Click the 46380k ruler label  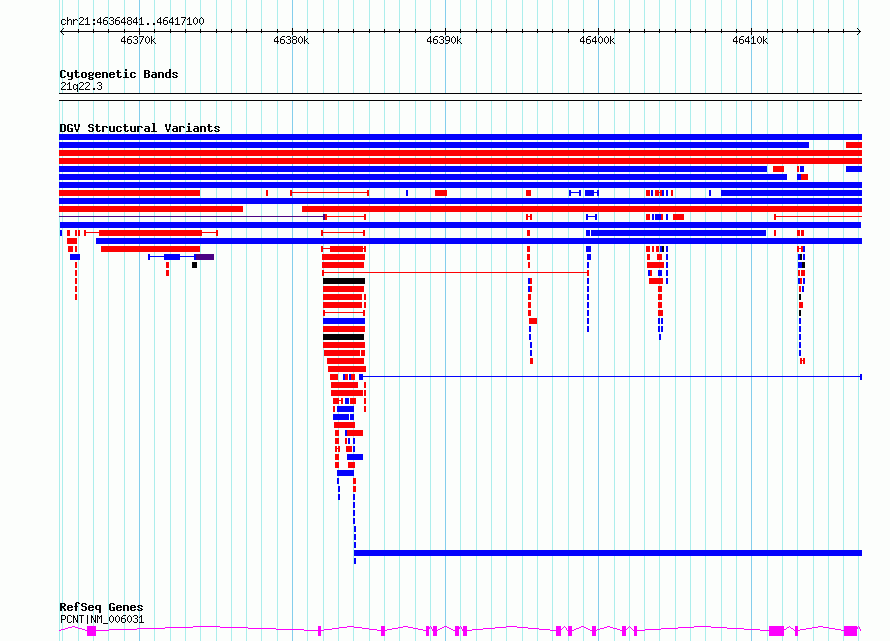(291, 40)
